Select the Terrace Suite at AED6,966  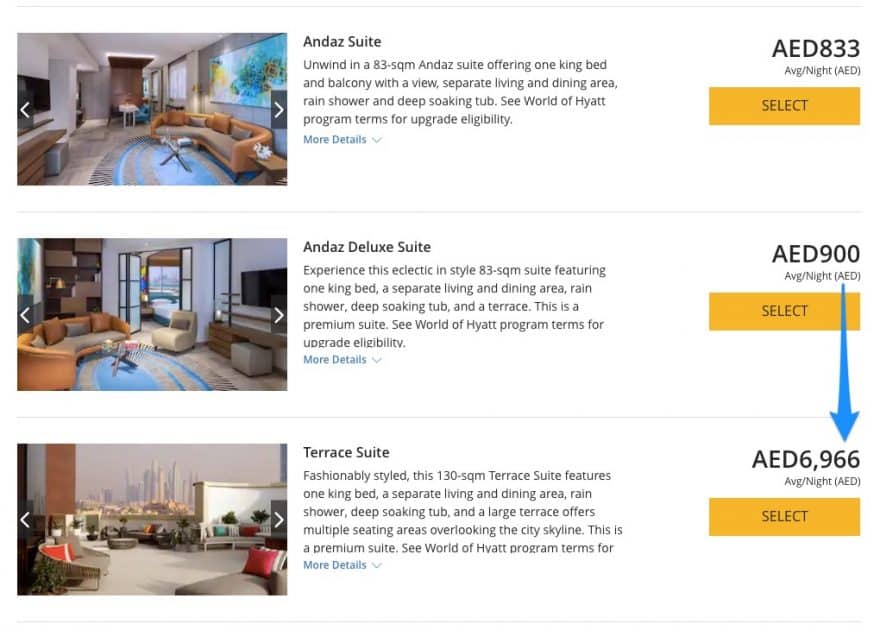(784, 517)
